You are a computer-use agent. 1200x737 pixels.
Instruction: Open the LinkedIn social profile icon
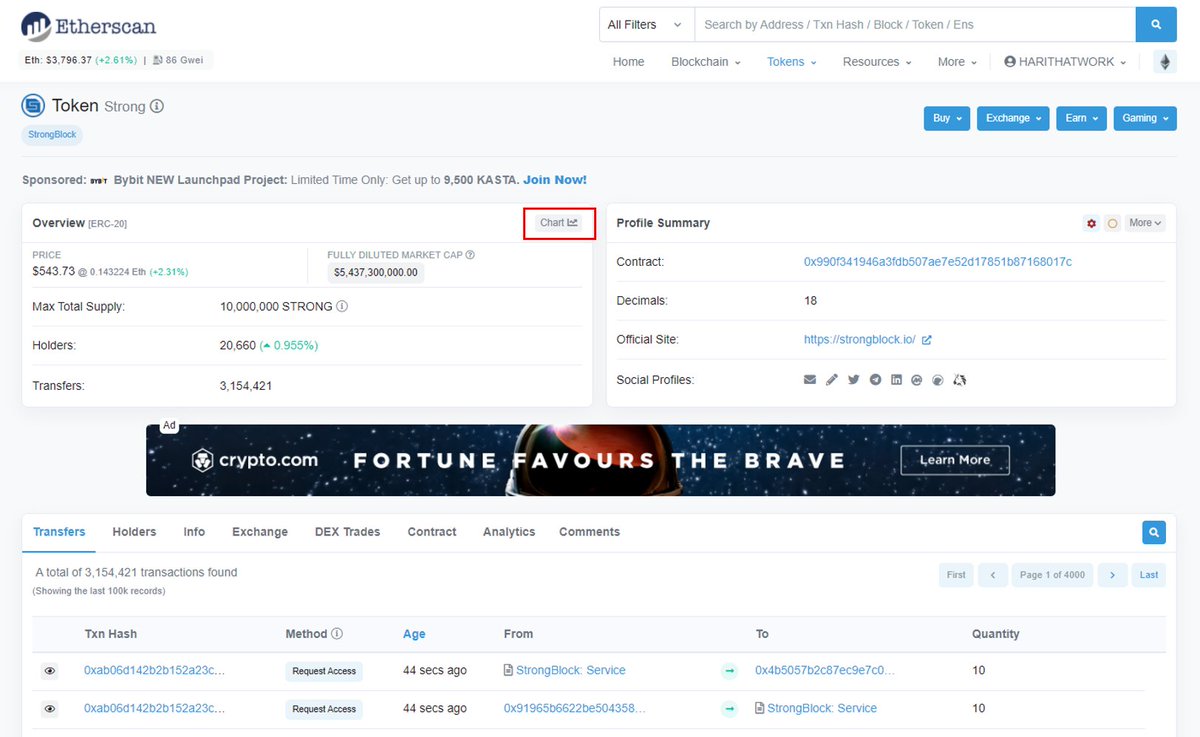pos(896,380)
